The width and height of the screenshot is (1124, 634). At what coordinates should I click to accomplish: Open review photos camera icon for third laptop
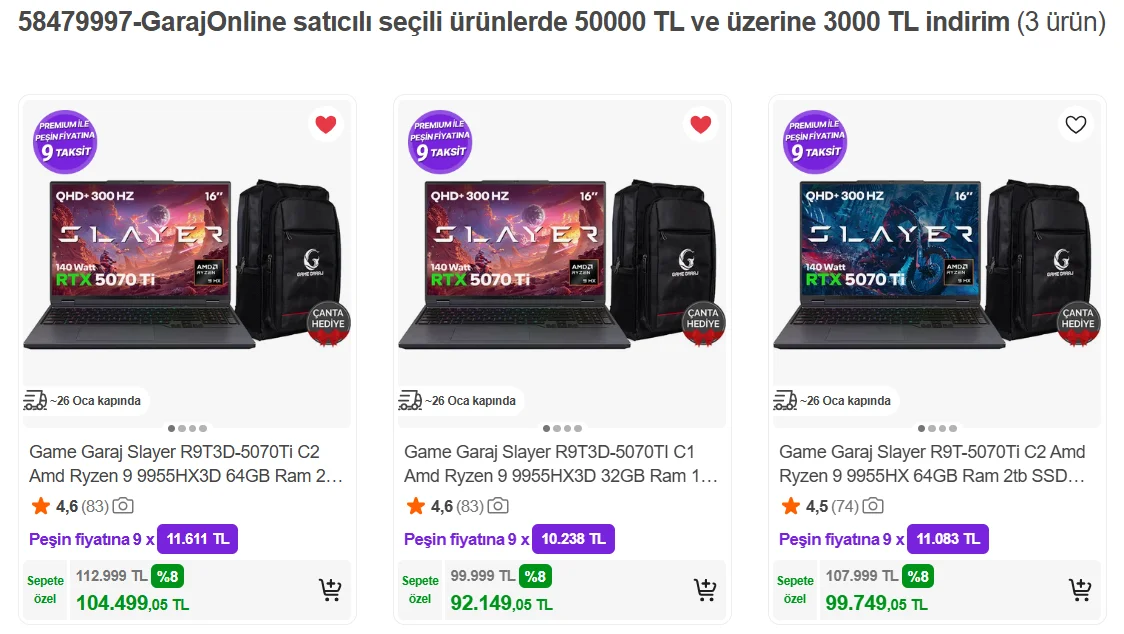873,506
